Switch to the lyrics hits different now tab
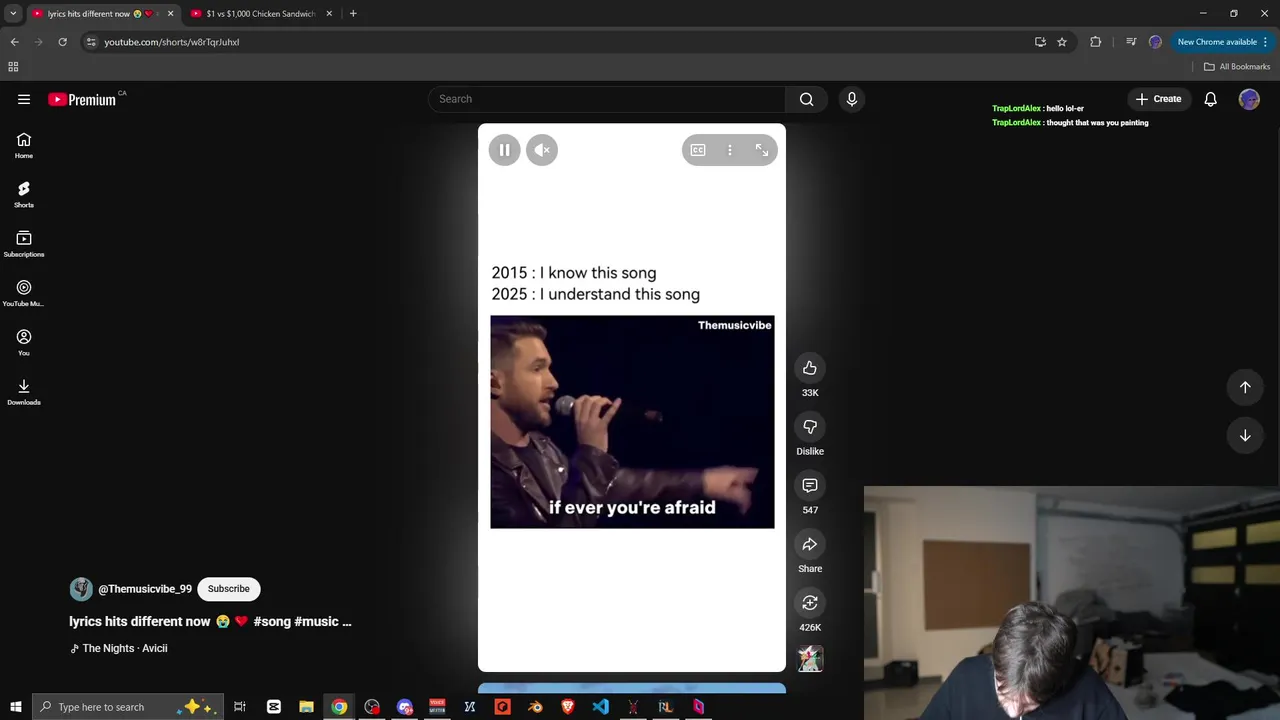 [x=95, y=14]
